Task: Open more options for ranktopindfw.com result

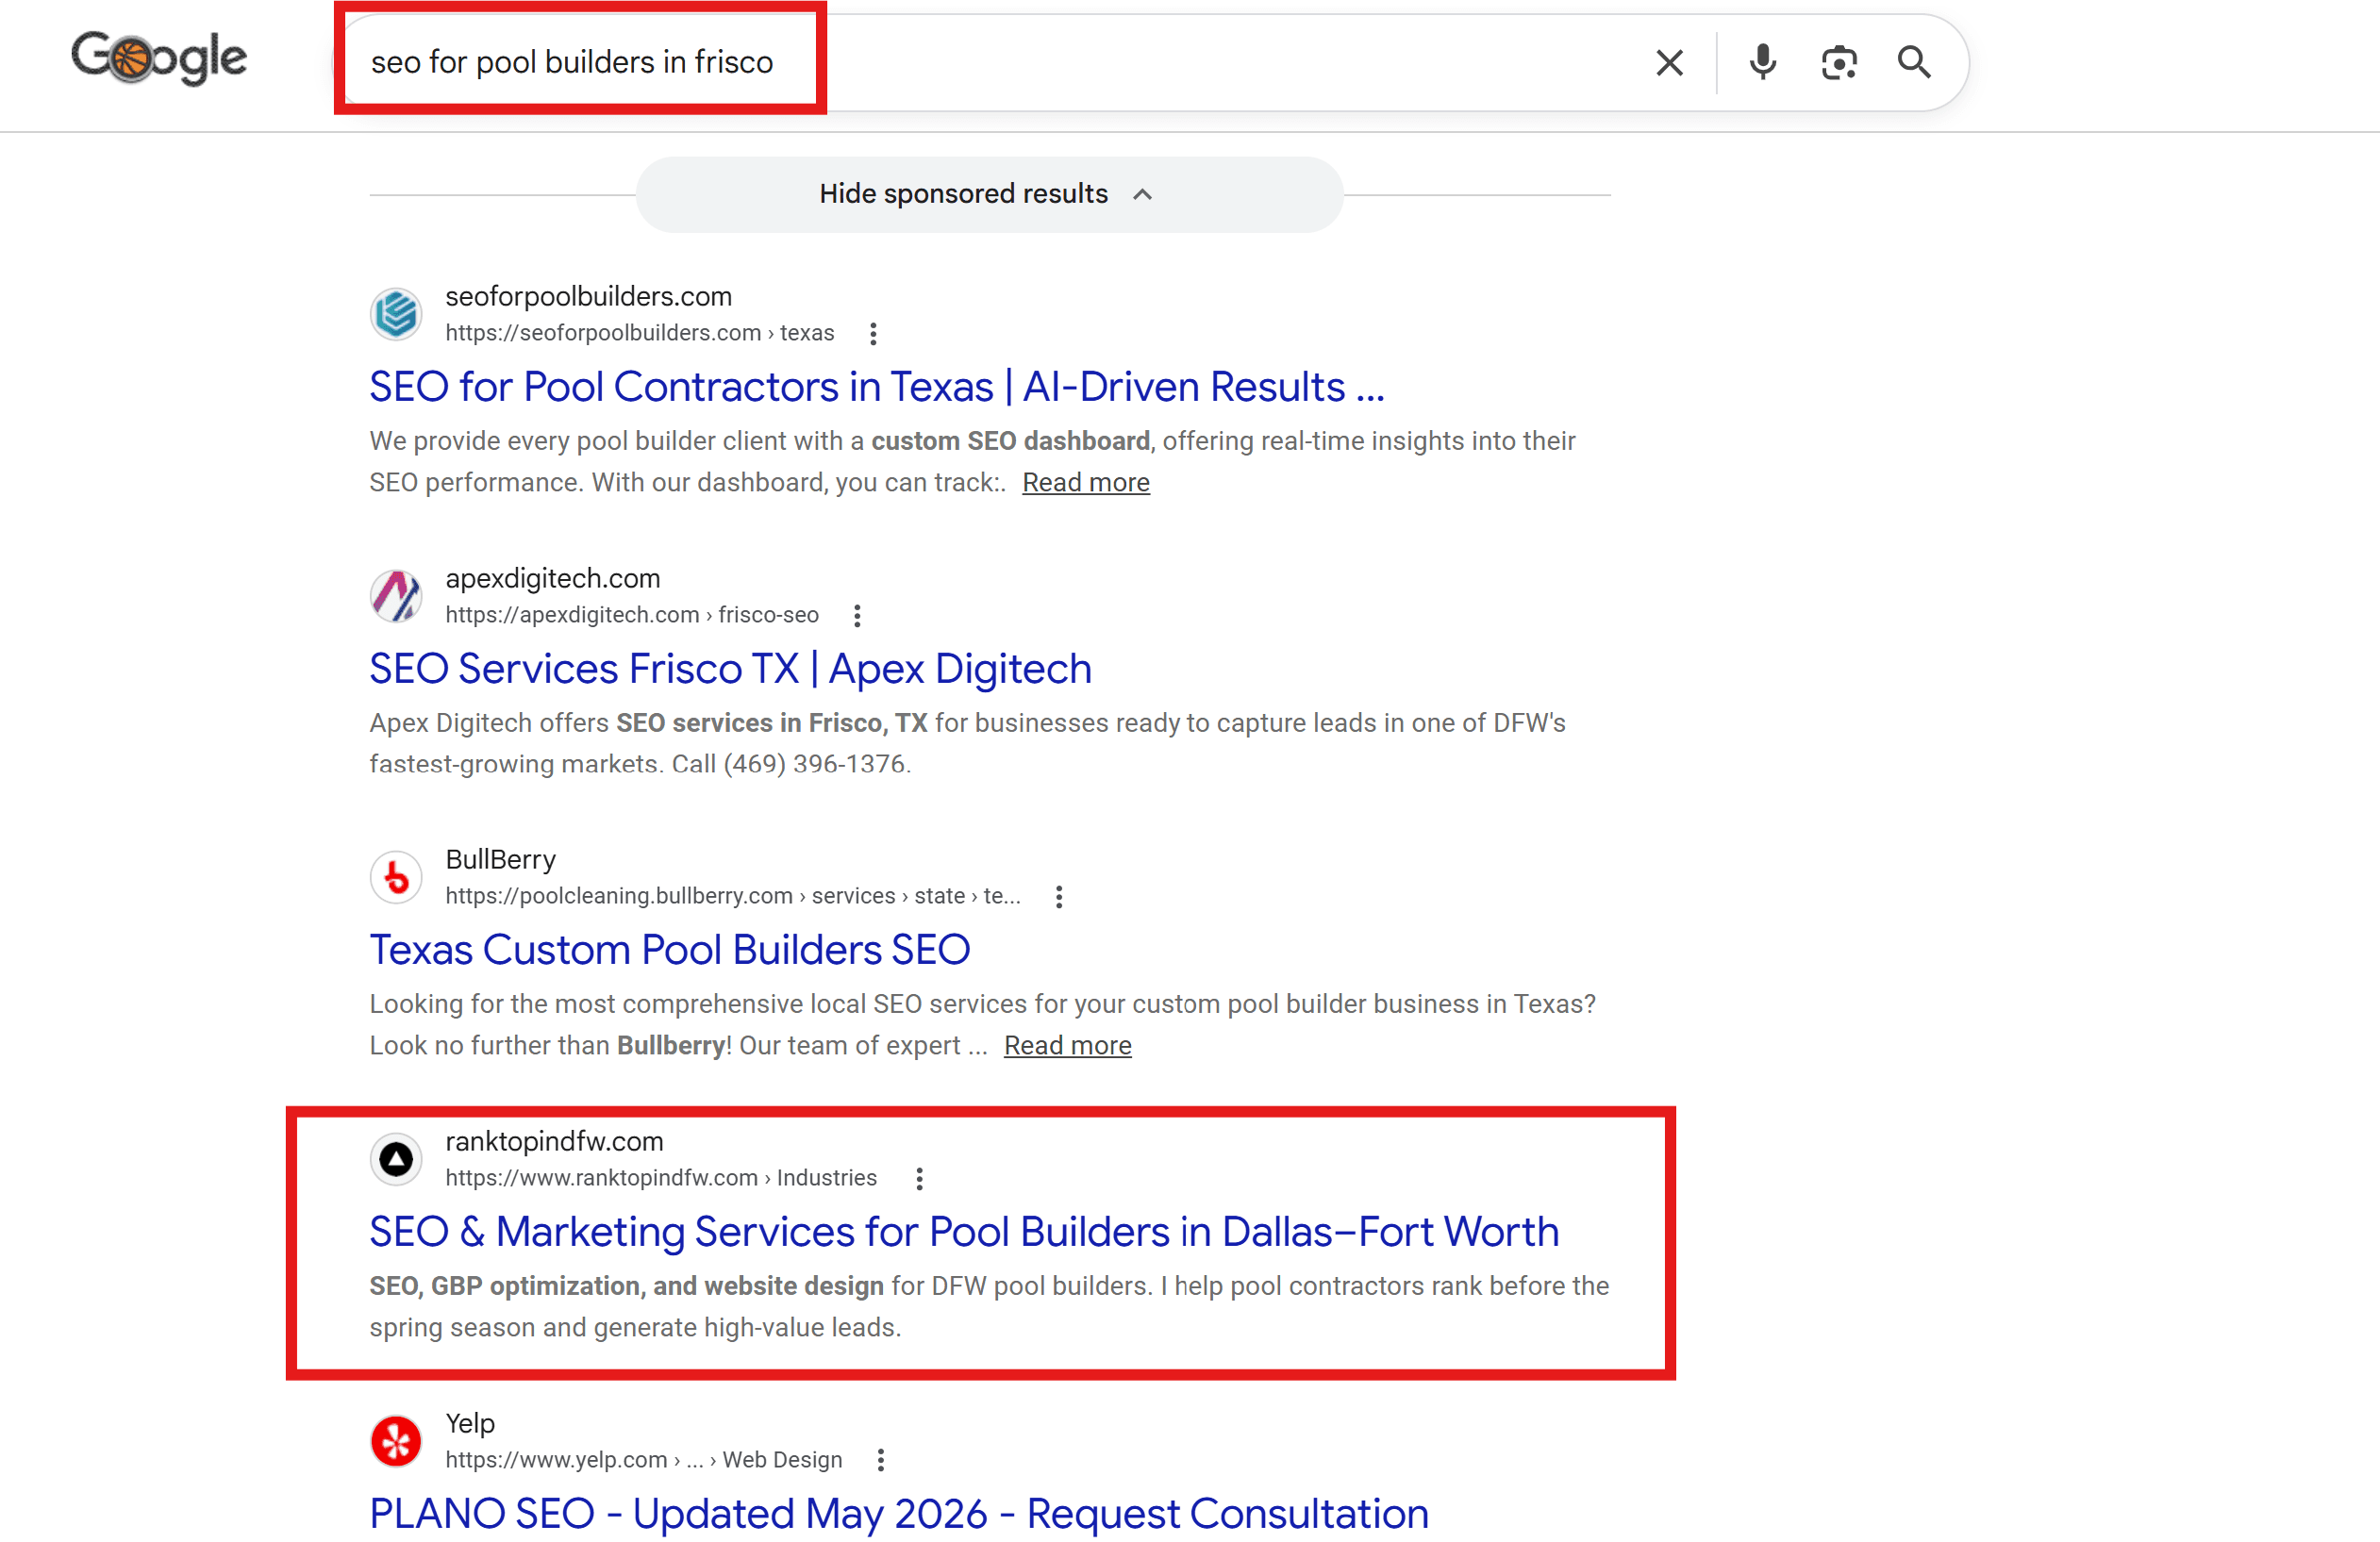Action: pyautogui.click(x=919, y=1178)
